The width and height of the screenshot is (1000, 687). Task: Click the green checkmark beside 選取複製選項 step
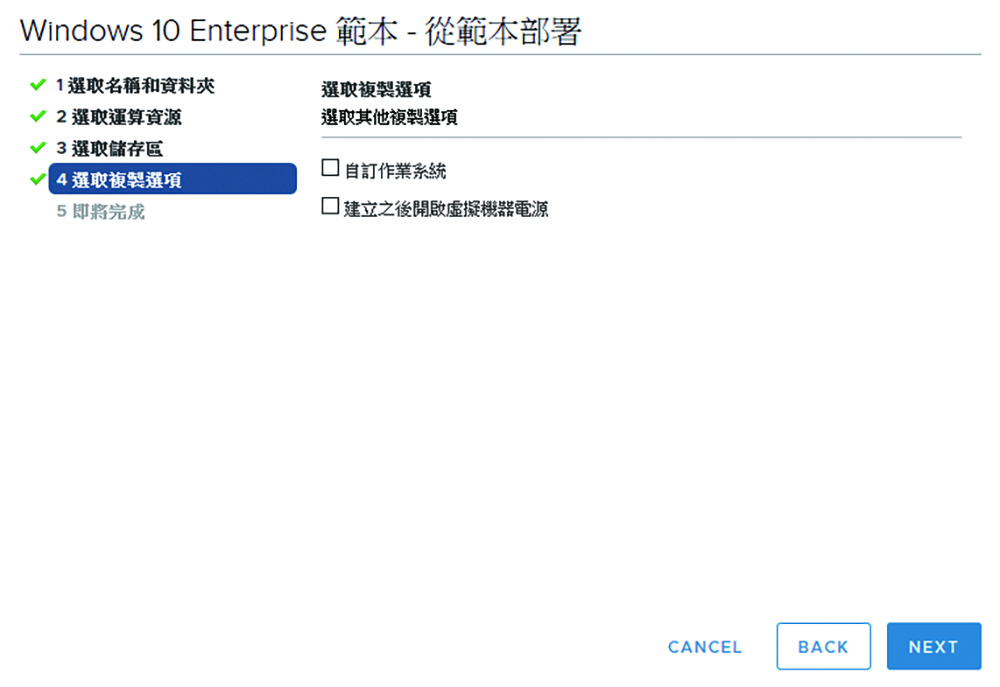(38, 179)
